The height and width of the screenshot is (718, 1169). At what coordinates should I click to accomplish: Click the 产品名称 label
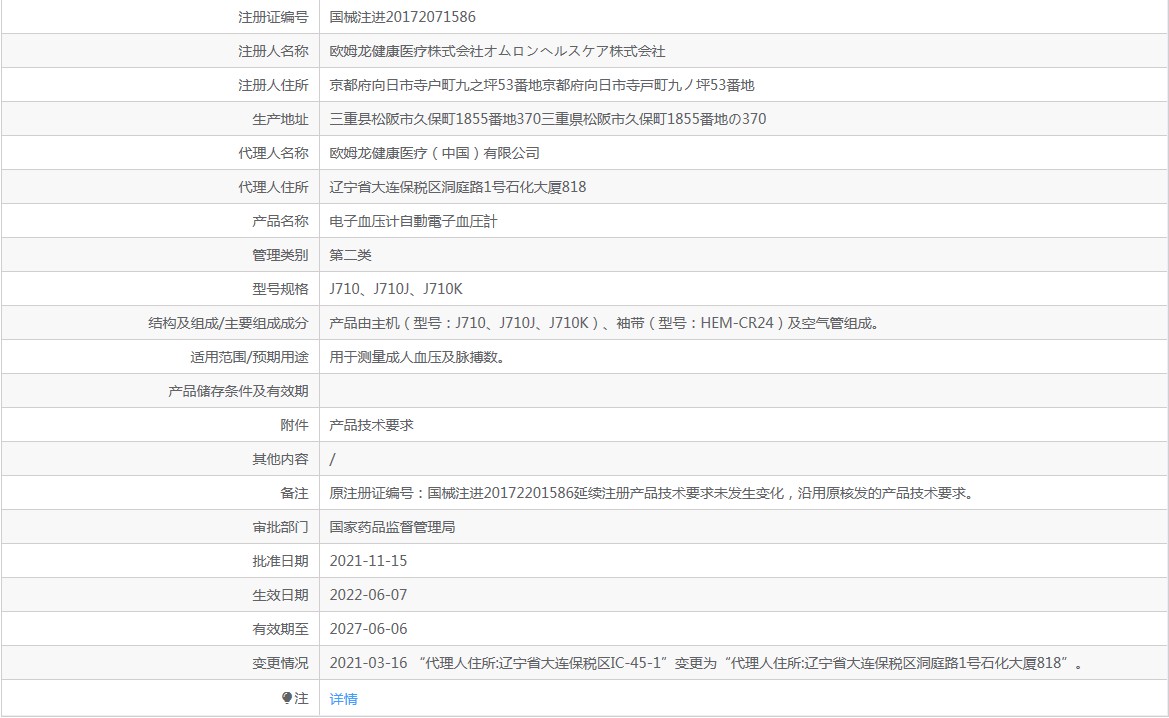(280, 221)
